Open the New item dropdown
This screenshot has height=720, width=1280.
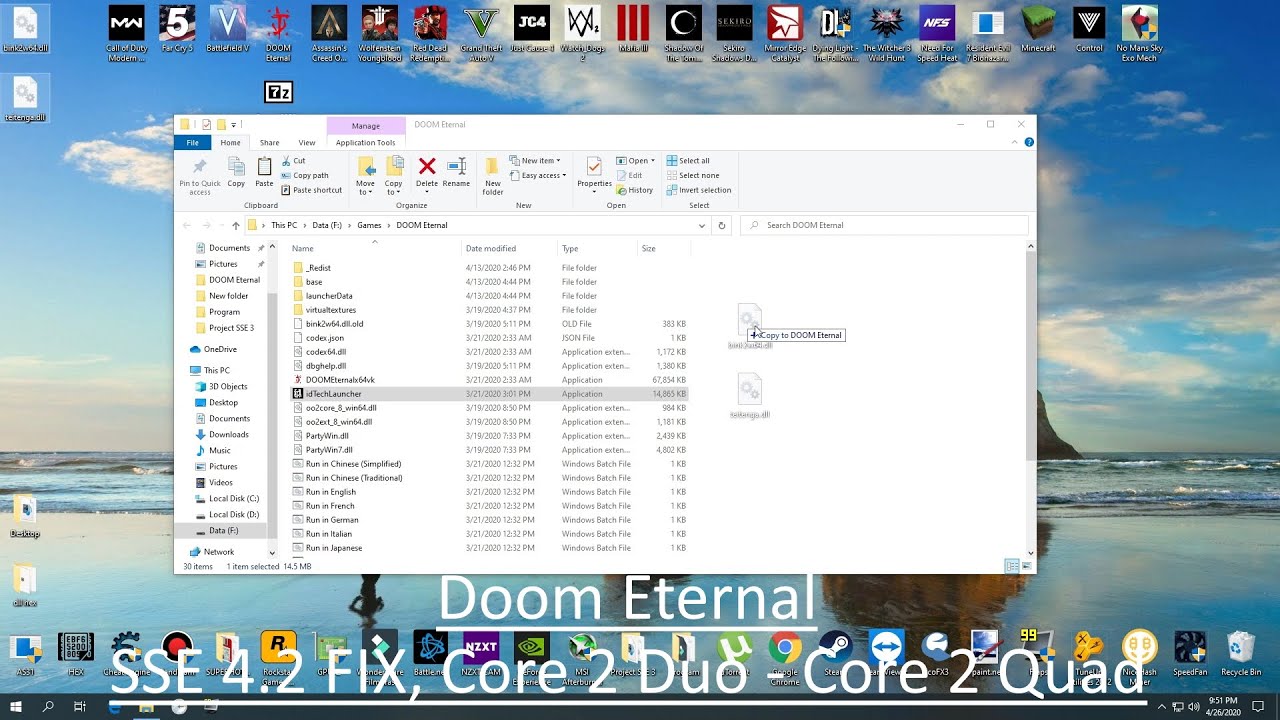pyautogui.click(x=535, y=161)
